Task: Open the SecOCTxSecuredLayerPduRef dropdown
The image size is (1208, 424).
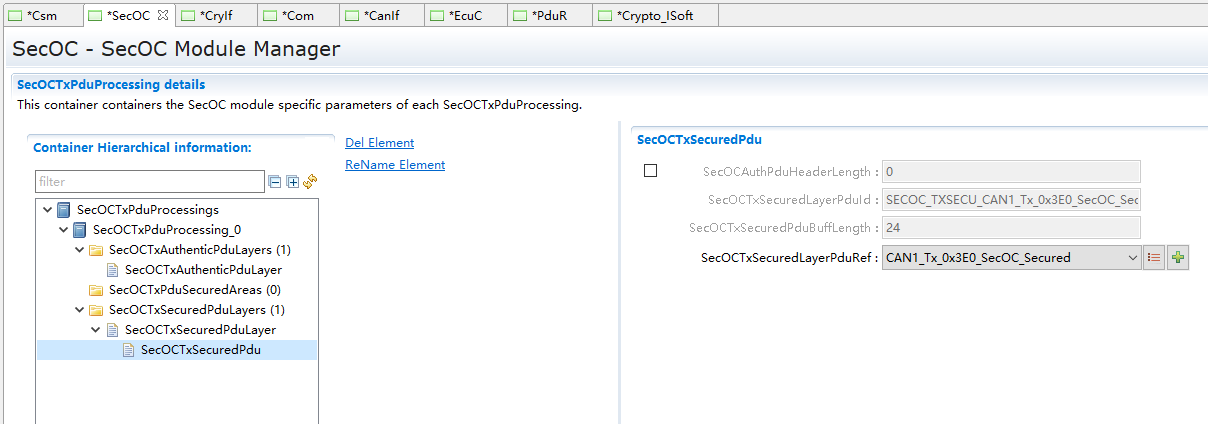Action: point(1133,258)
